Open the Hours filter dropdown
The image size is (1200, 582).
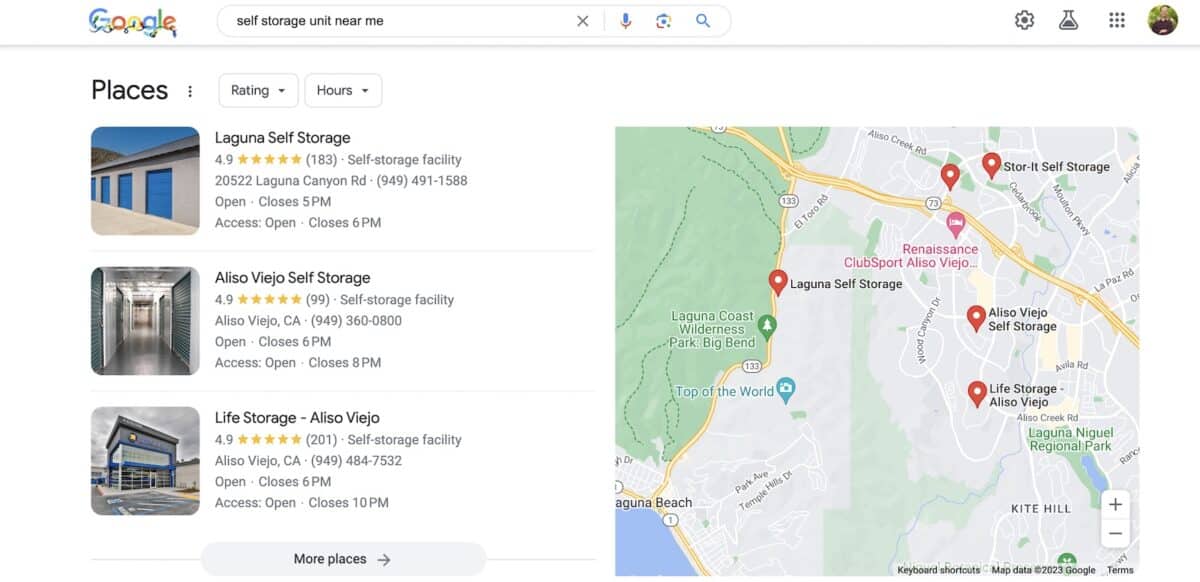tap(342, 90)
